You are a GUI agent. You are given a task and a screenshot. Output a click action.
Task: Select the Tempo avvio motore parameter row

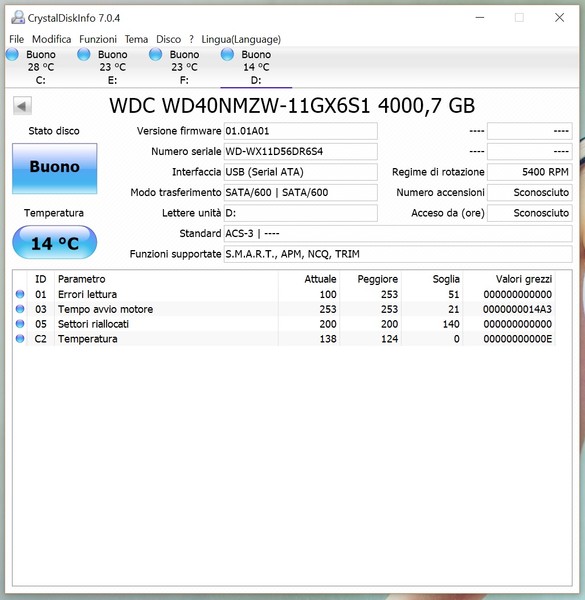tap(284, 309)
